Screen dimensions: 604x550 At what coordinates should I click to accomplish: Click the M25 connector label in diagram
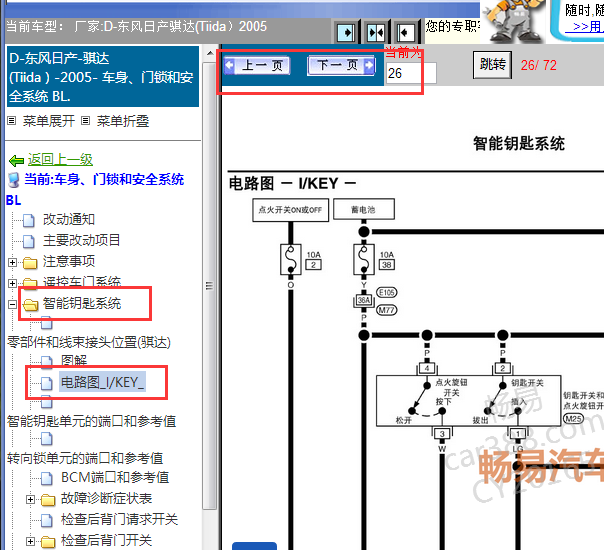[x=573, y=419]
